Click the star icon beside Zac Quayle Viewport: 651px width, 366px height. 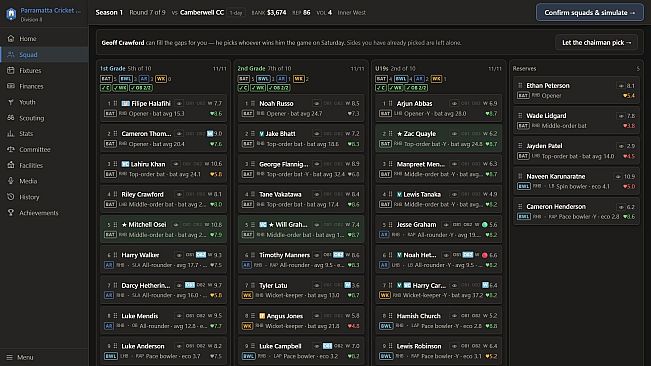(x=399, y=134)
